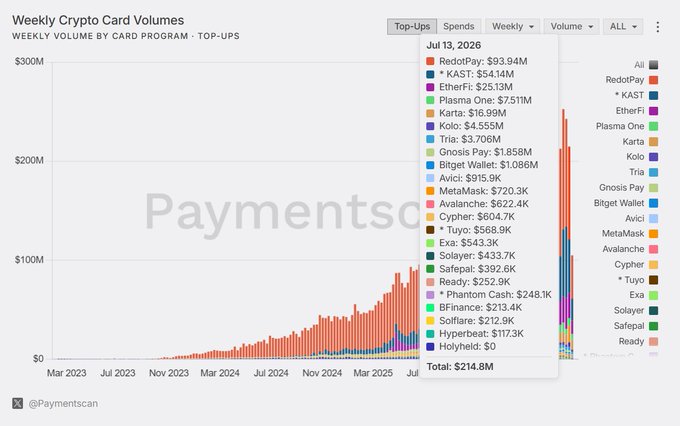Click 'Tria: $3.706M' tooltip row
This screenshot has width=680, height=426.
pyautogui.click(x=464, y=139)
